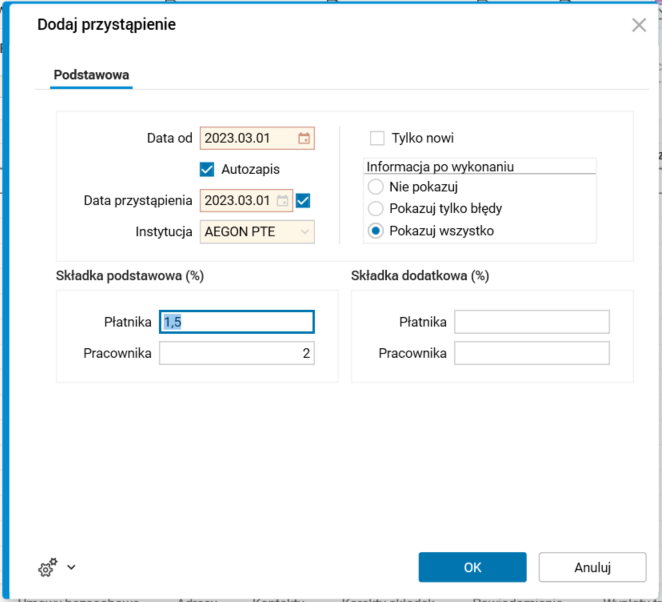Uncheck the Autozapis checkbox

[x=208, y=169]
